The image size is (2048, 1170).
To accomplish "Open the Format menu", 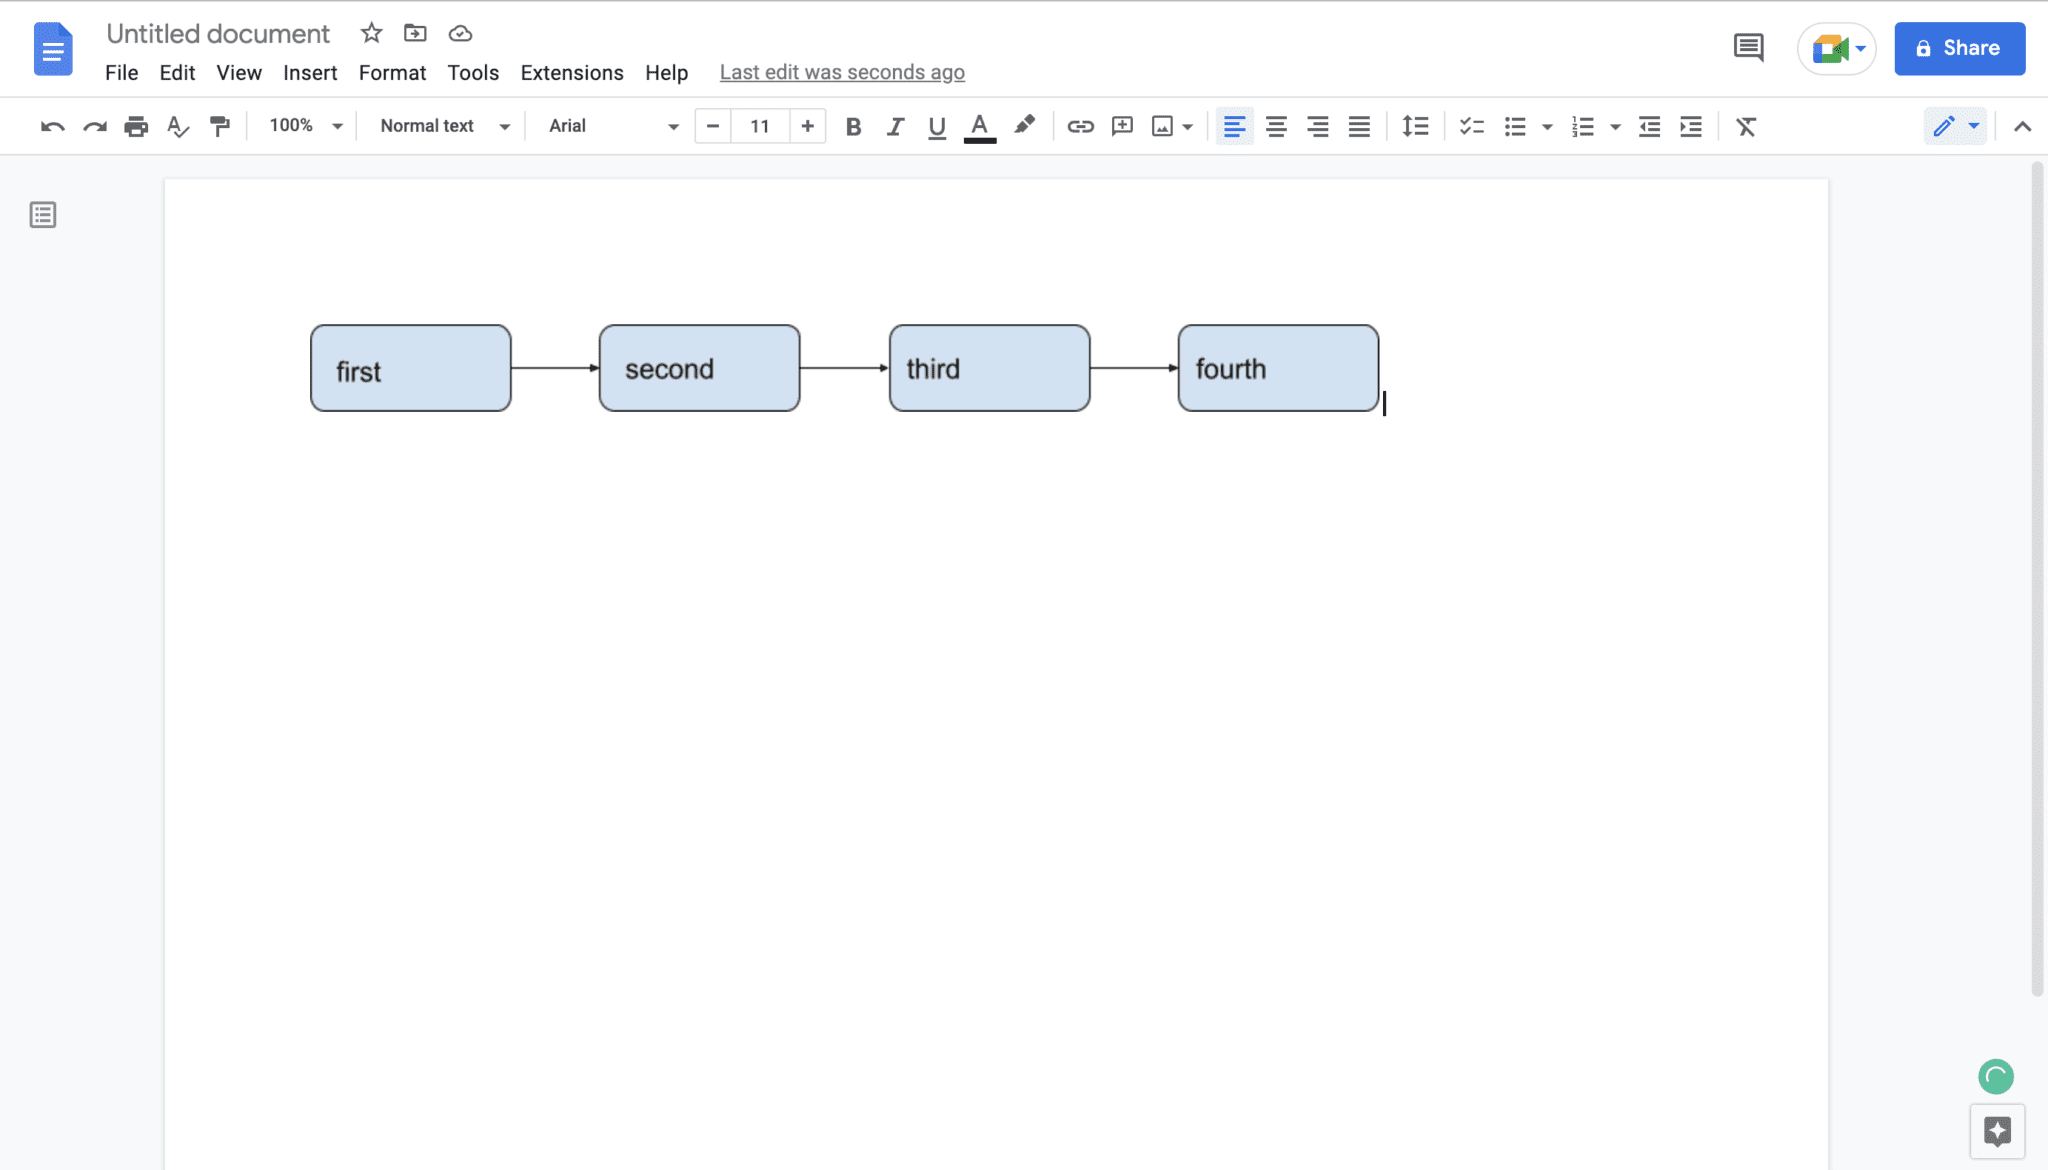I will click(392, 72).
